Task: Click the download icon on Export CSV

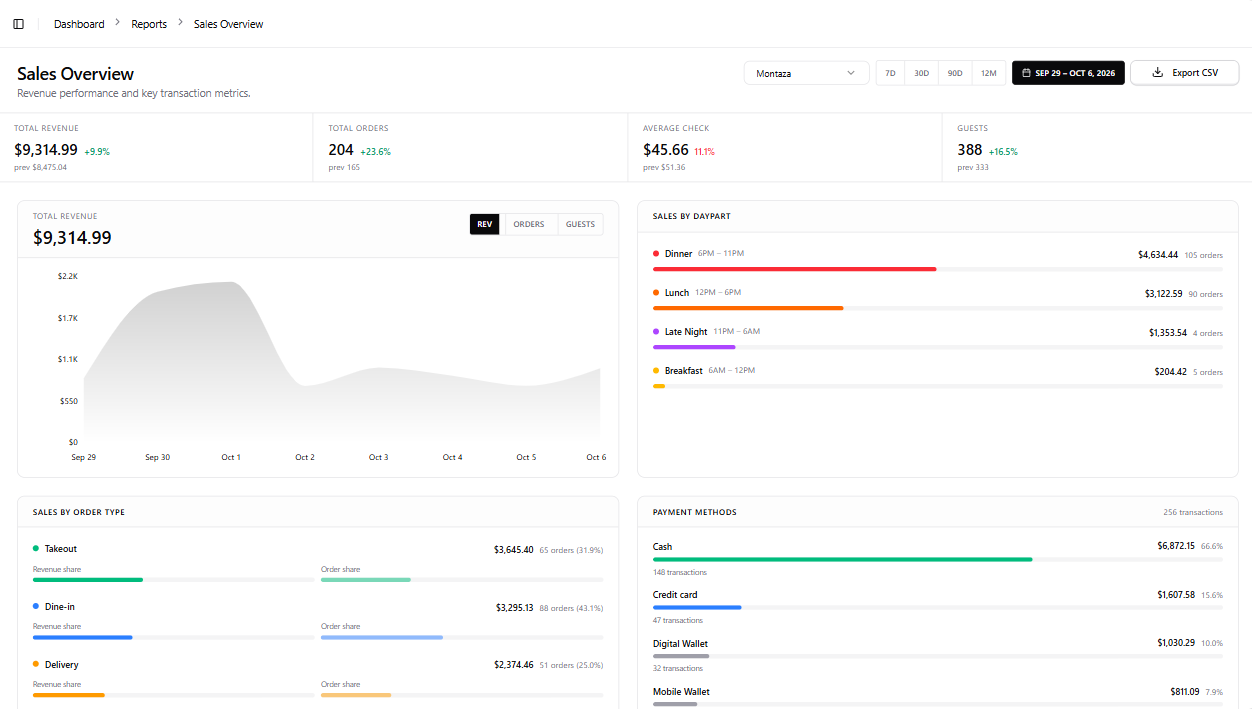Action: pos(1158,73)
